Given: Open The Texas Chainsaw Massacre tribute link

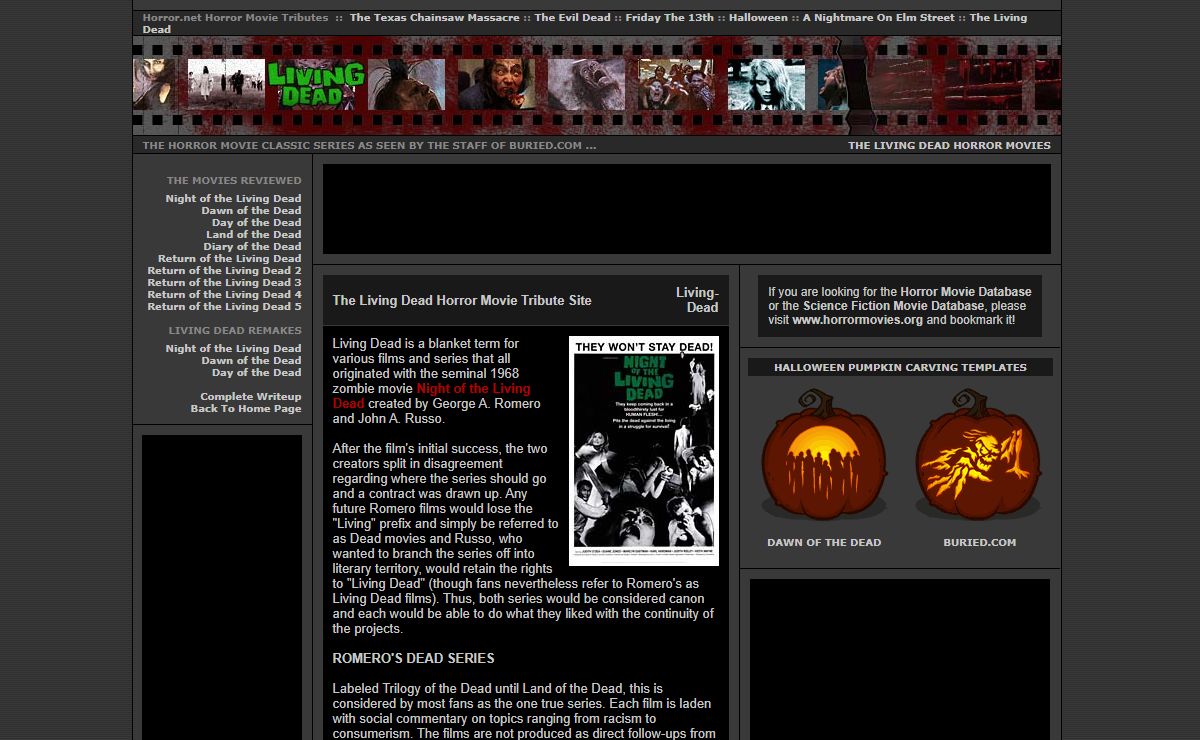Looking at the screenshot, I should pyautogui.click(x=434, y=18).
